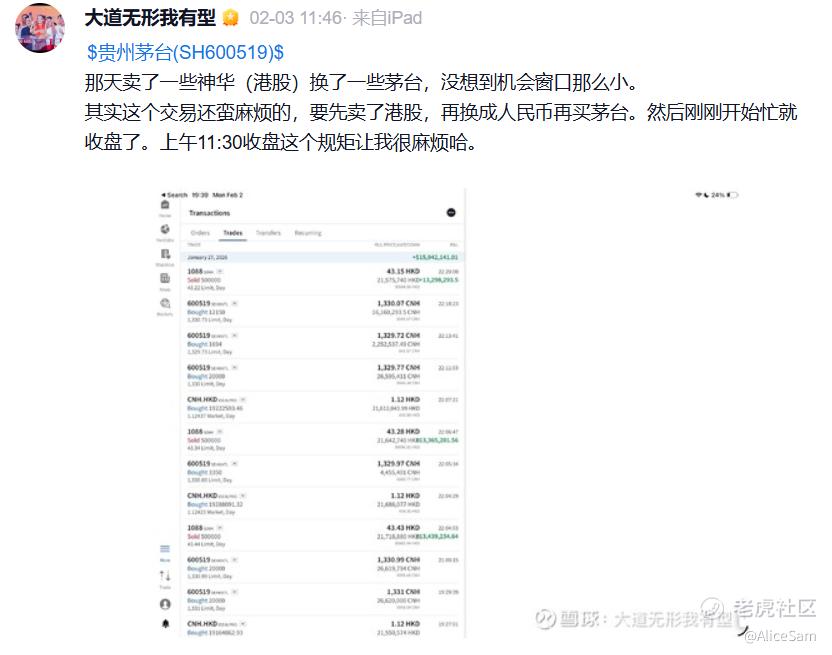
Task: Click the green daily total P&L amount
Action: [435, 257]
